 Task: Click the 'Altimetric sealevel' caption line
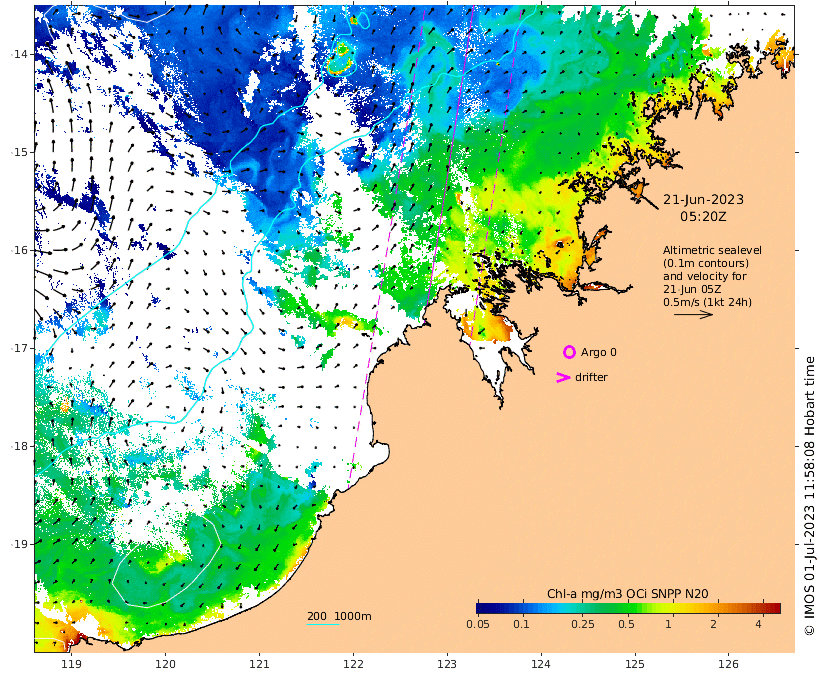tap(712, 250)
